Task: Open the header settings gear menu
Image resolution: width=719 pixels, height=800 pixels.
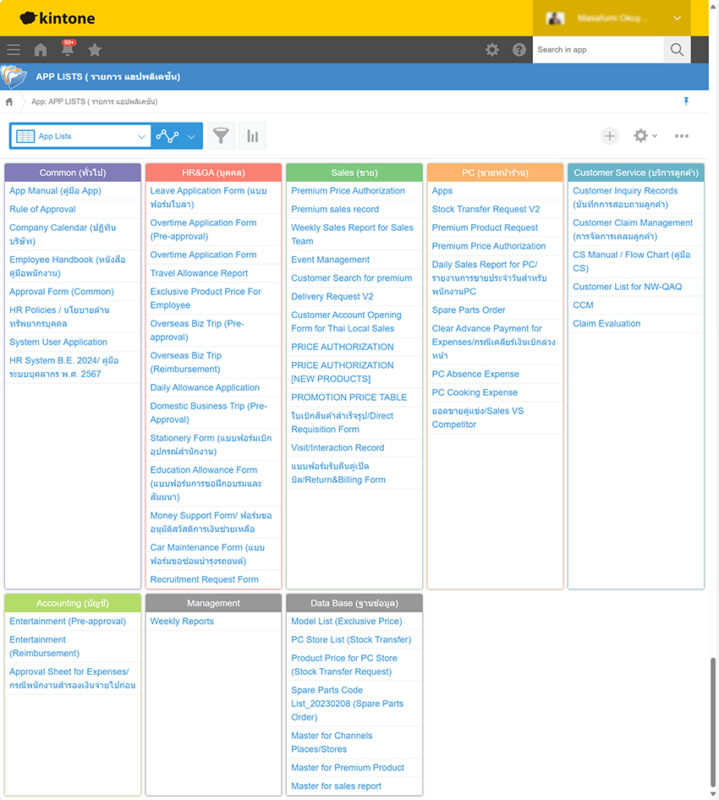Action: [x=492, y=50]
